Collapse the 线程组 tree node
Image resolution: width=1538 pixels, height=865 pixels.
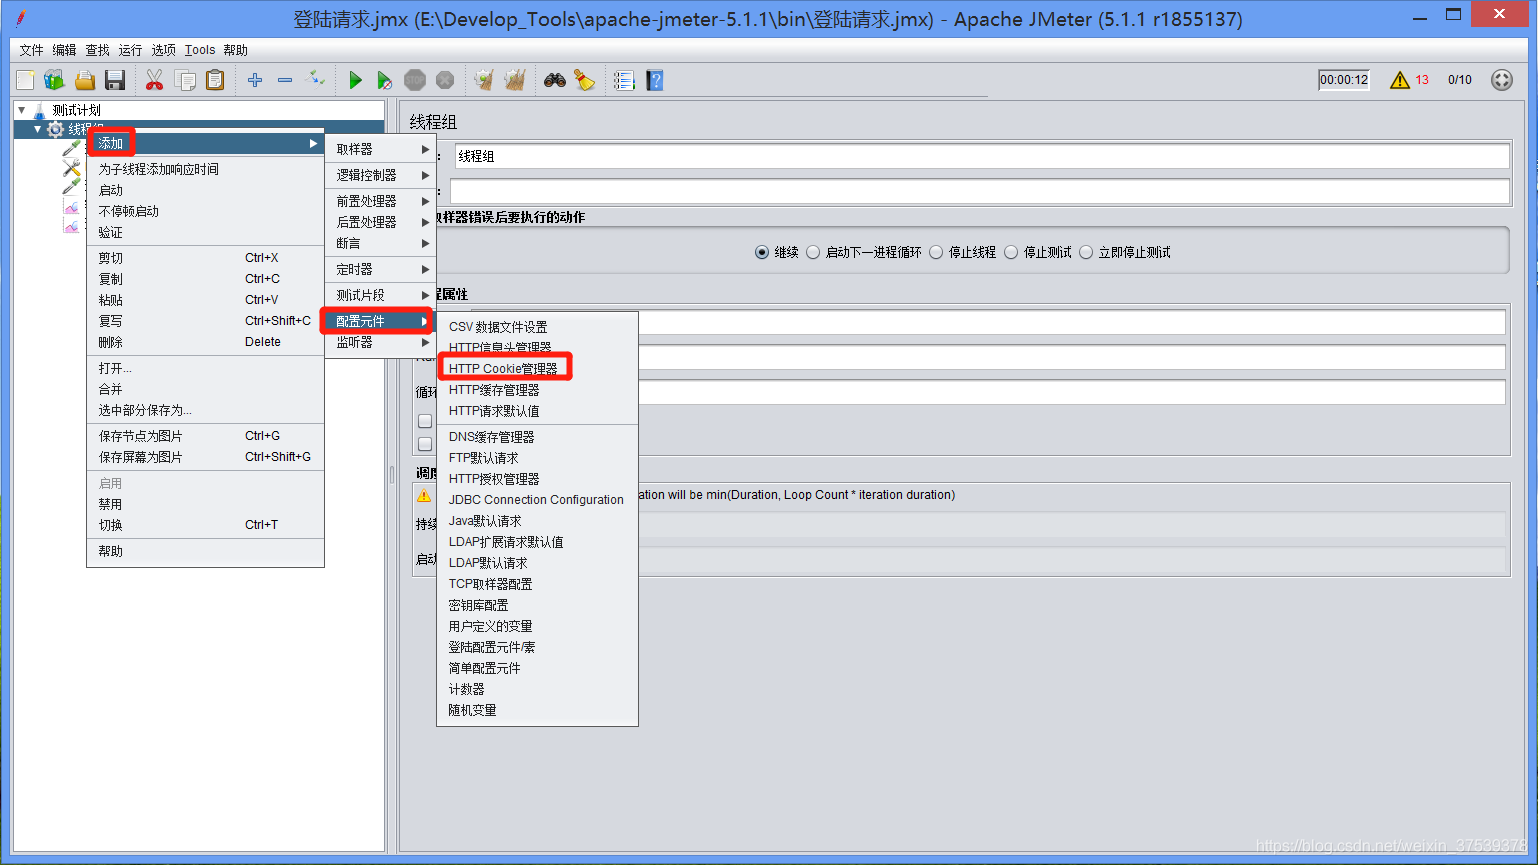[x=38, y=129]
